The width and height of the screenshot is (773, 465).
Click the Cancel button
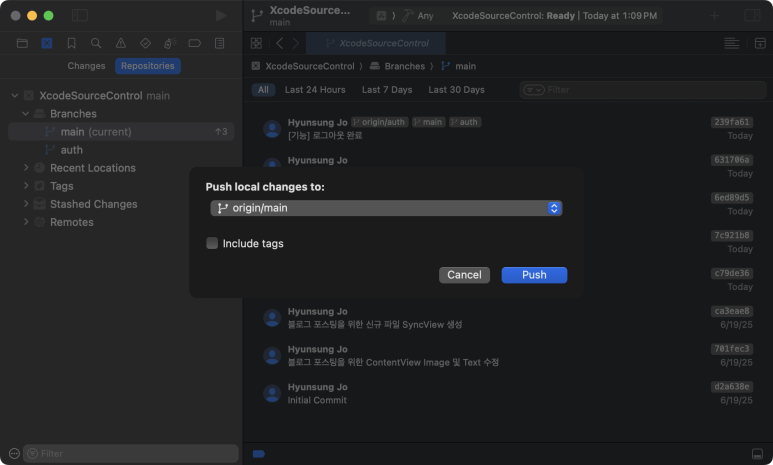pyautogui.click(x=464, y=275)
